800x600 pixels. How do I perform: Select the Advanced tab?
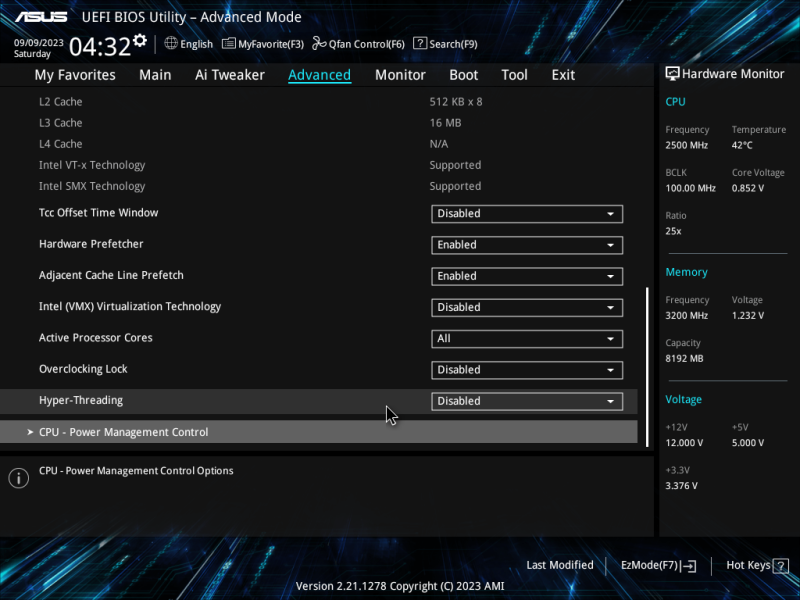pos(319,75)
